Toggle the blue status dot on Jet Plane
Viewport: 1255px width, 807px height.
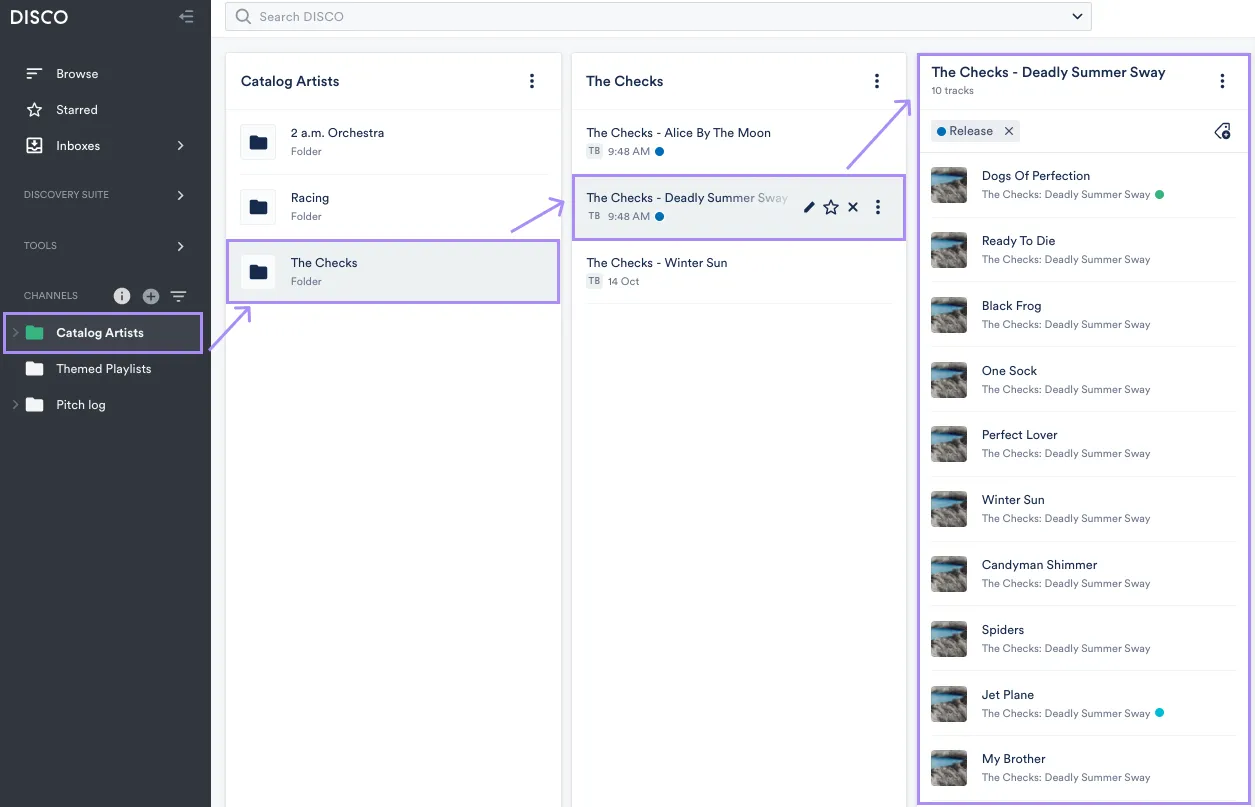tap(1161, 712)
